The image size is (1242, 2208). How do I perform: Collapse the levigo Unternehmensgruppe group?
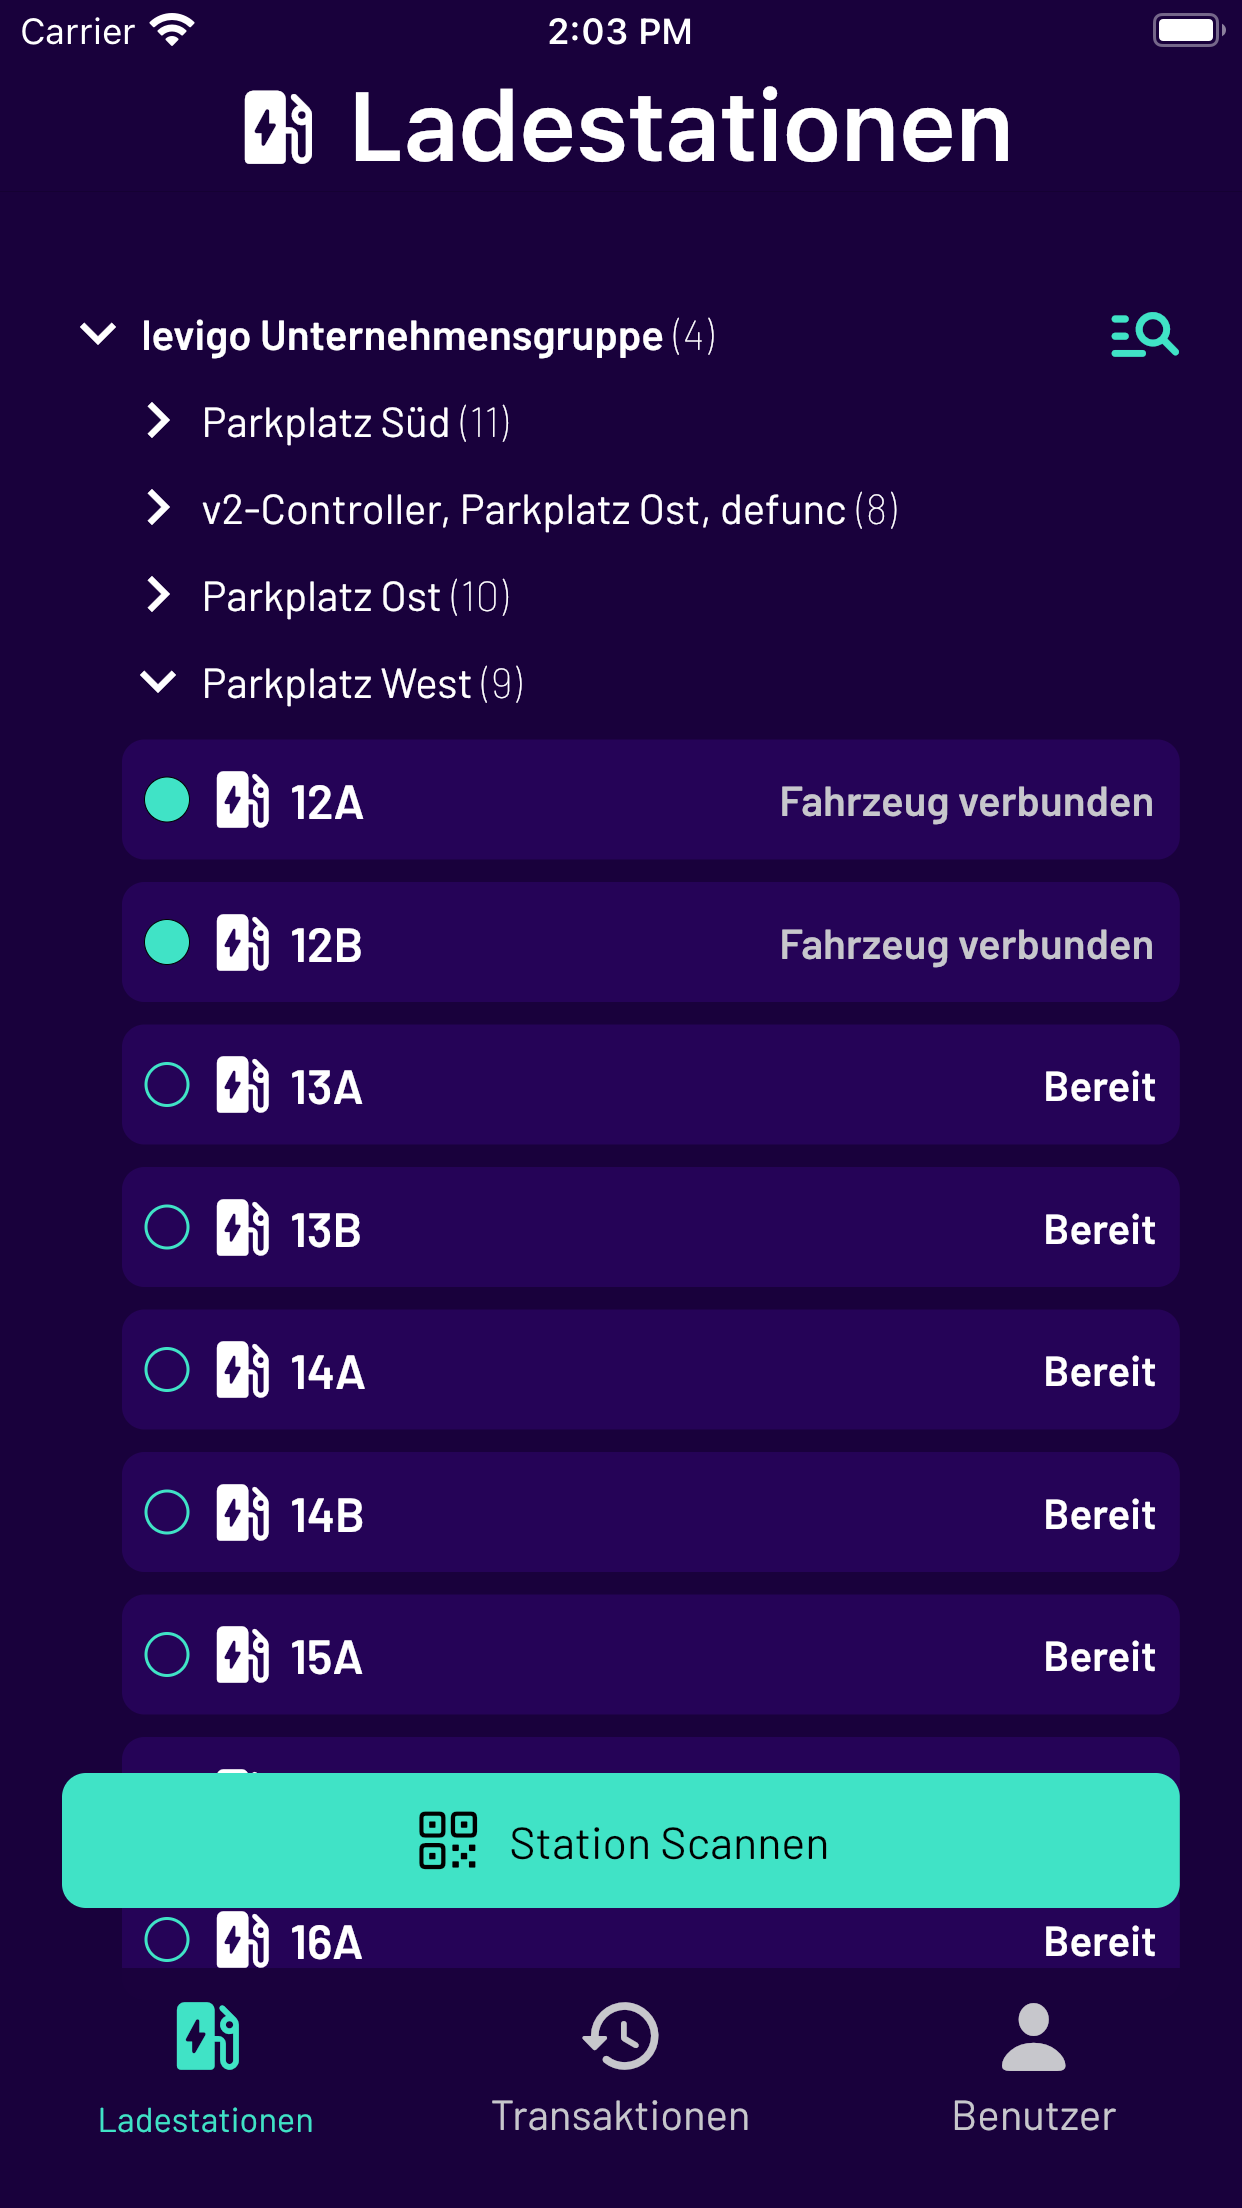pyautogui.click(x=98, y=334)
